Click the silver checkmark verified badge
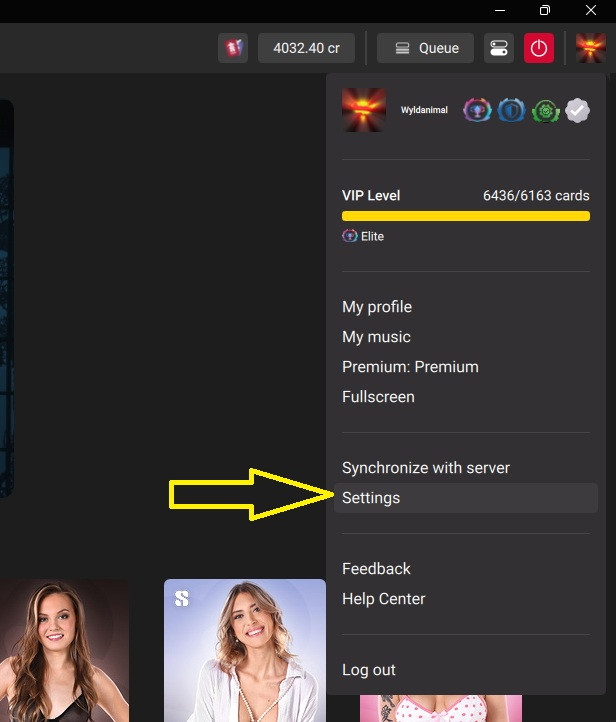Viewport: 616px width, 722px height. coord(577,110)
